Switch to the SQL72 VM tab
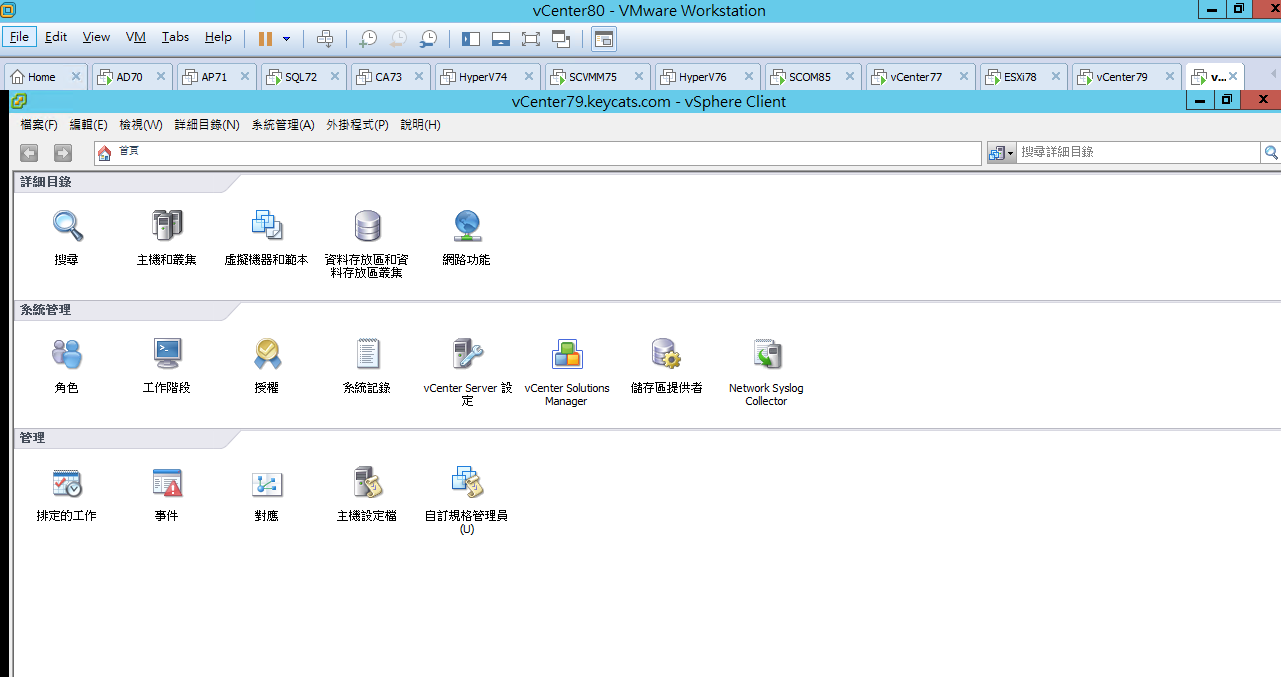 (303, 77)
